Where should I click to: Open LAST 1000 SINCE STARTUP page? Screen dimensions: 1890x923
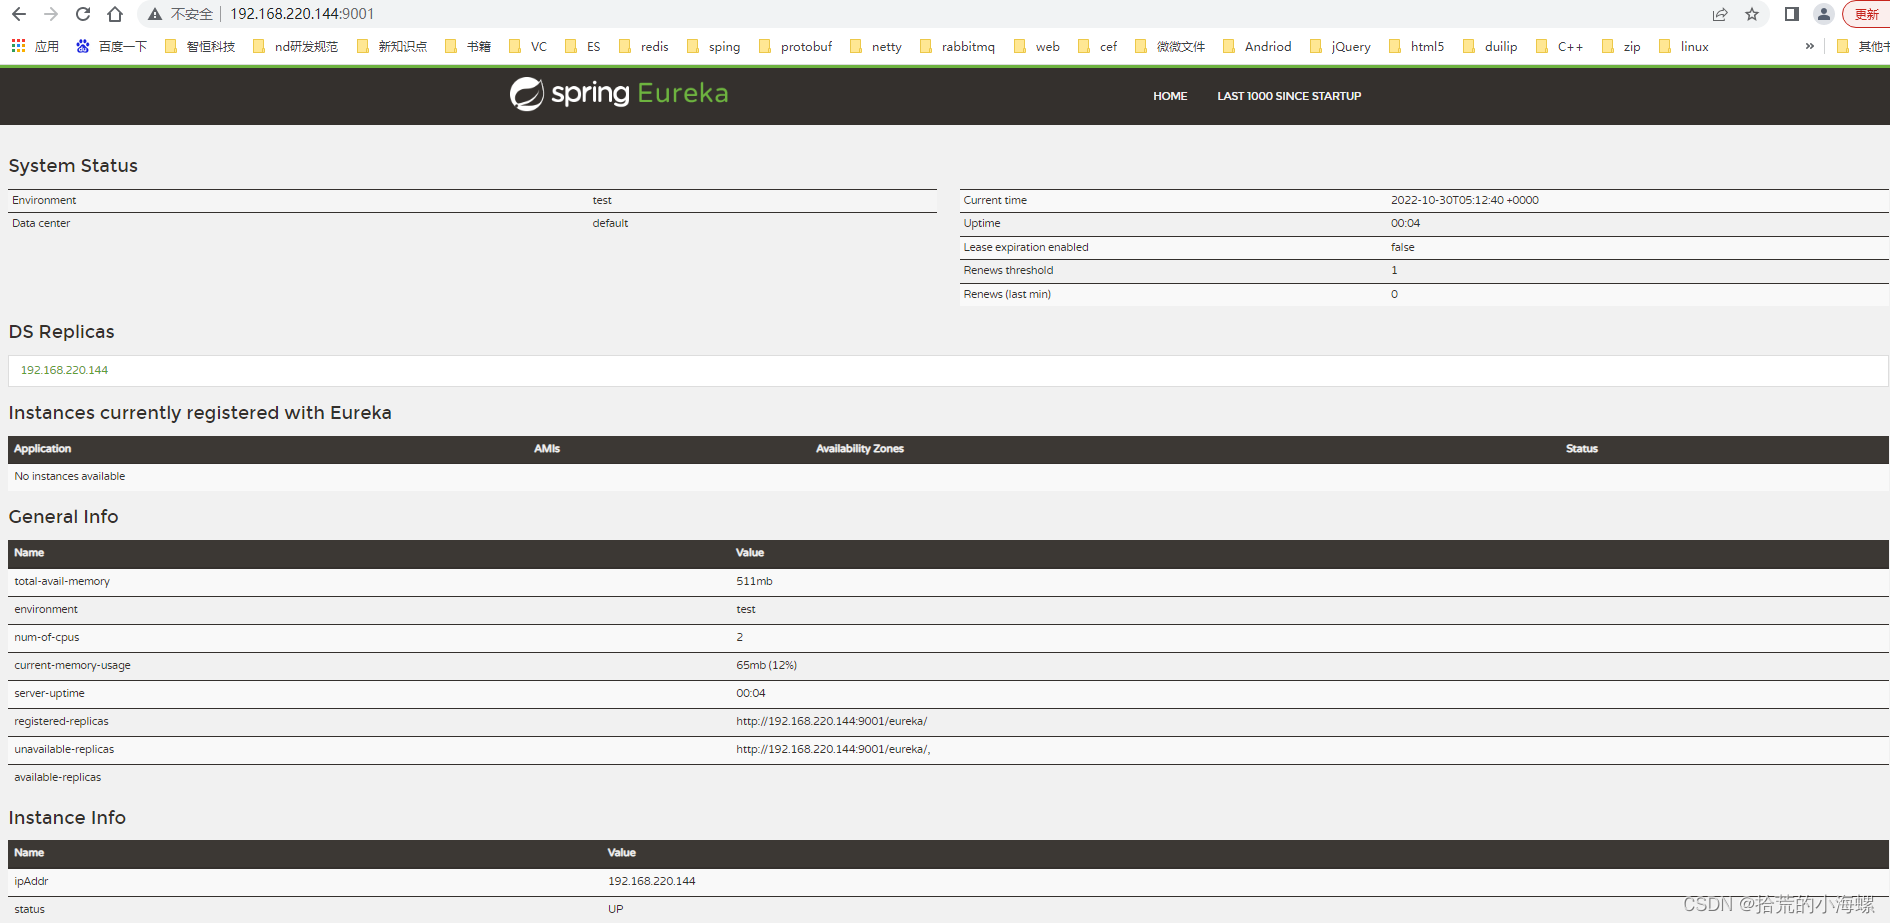pyautogui.click(x=1288, y=96)
